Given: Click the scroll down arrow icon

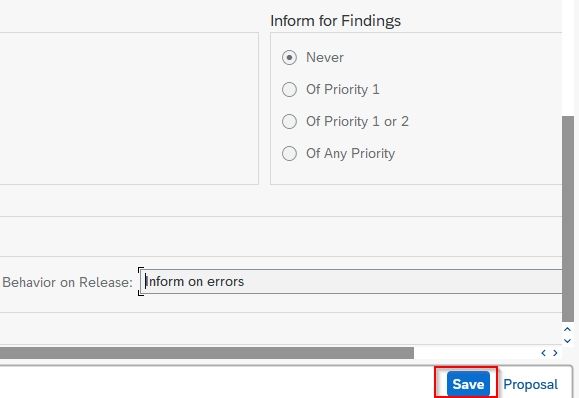Looking at the screenshot, I should coord(568,341).
